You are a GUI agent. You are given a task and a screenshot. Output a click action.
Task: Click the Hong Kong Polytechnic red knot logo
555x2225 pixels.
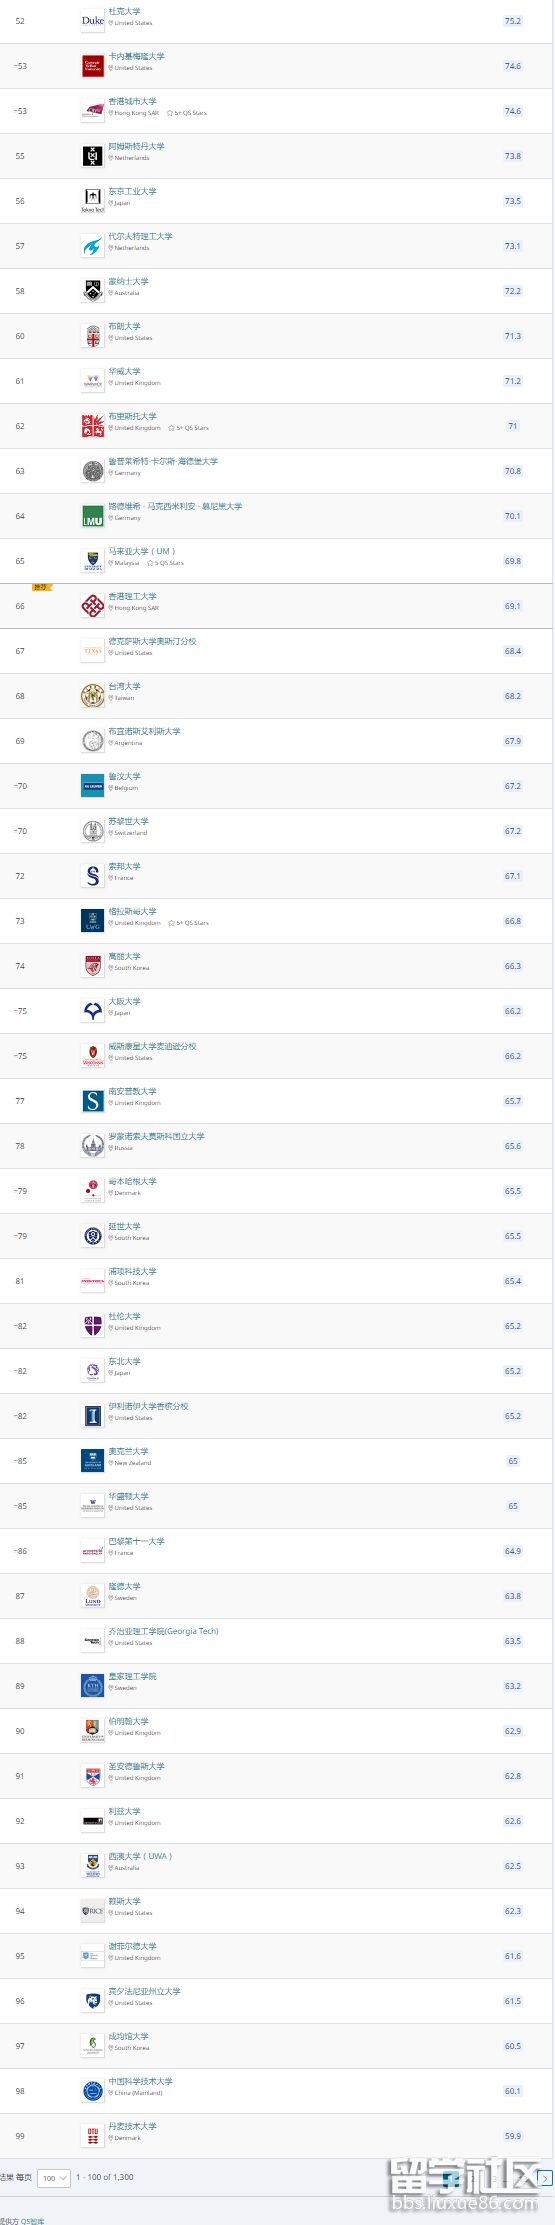tap(92, 606)
